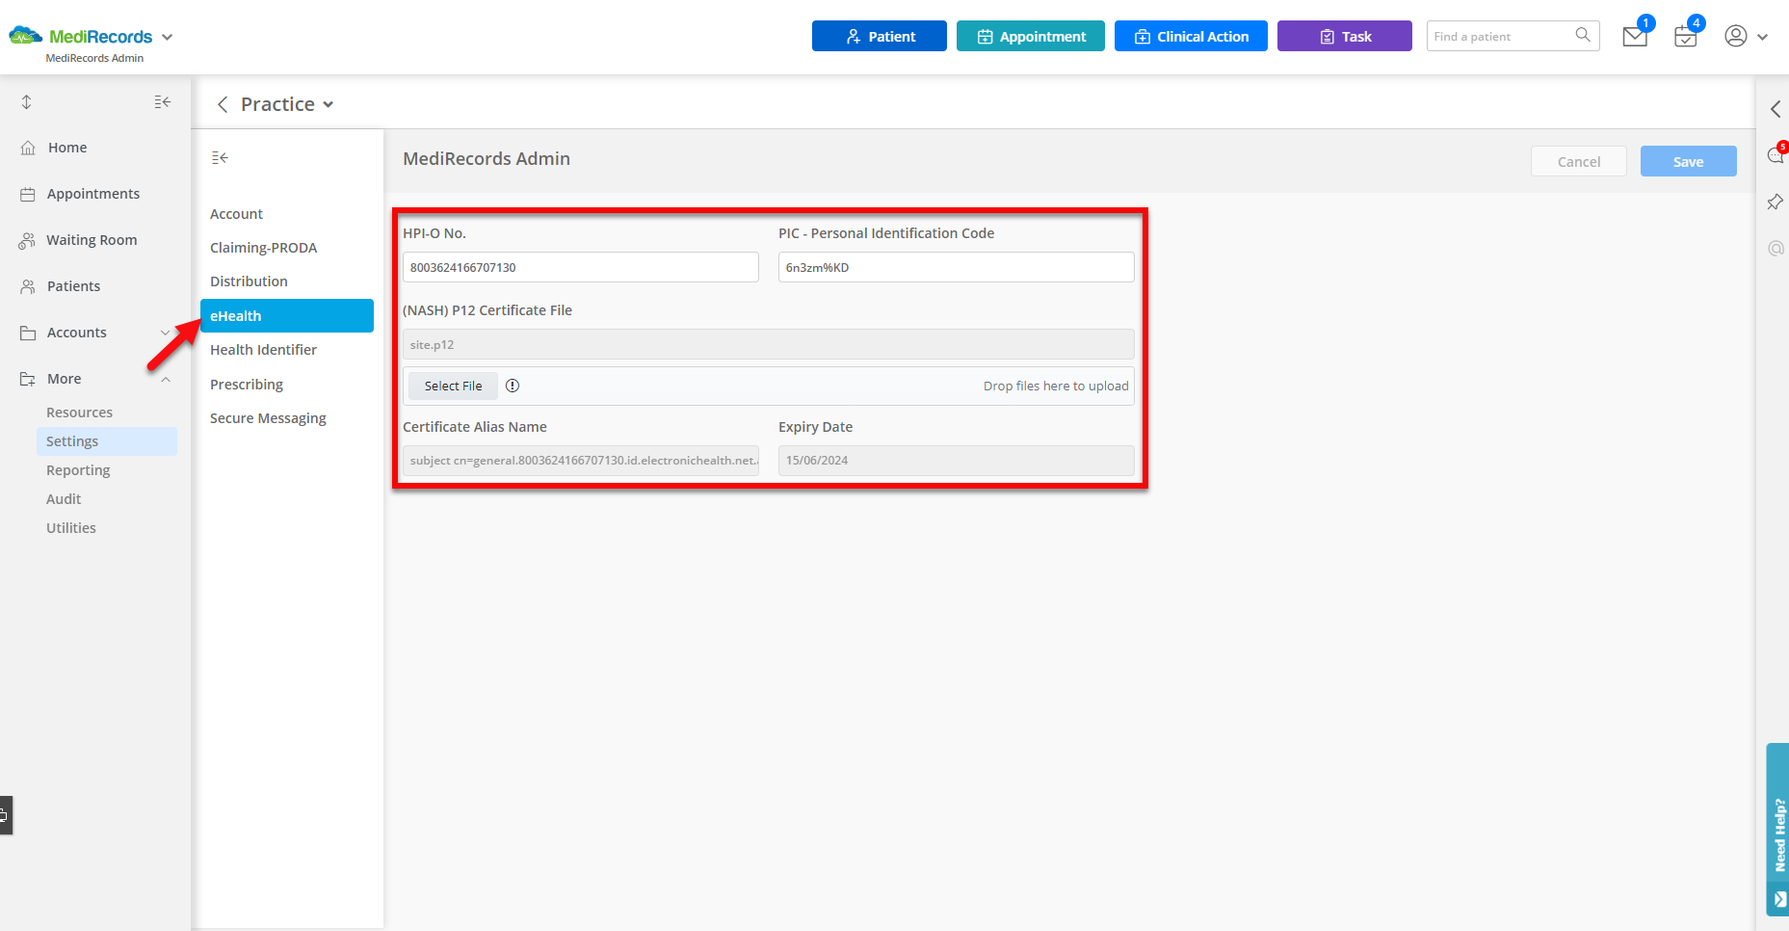Select Claiming-PRODA settings tab
This screenshot has width=1789, height=931.
click(x=263, y=248)
